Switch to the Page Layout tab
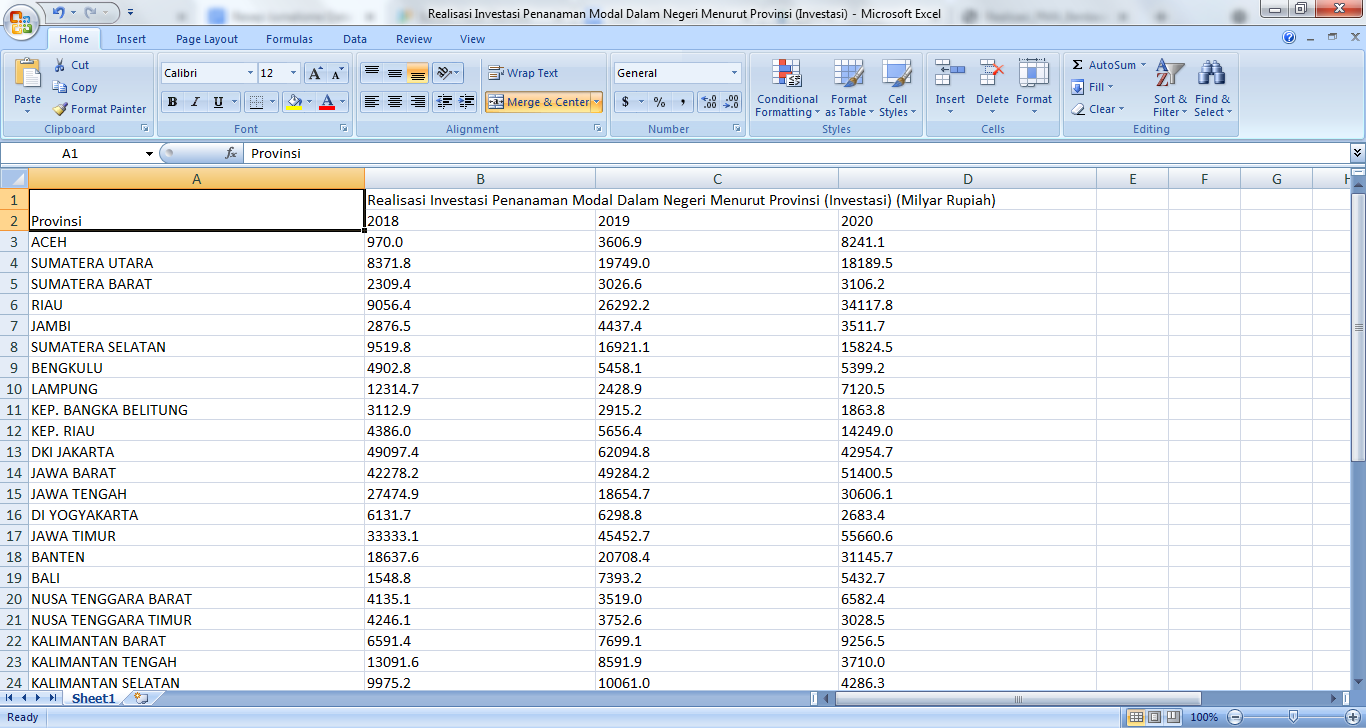 (x=207, y=39)
